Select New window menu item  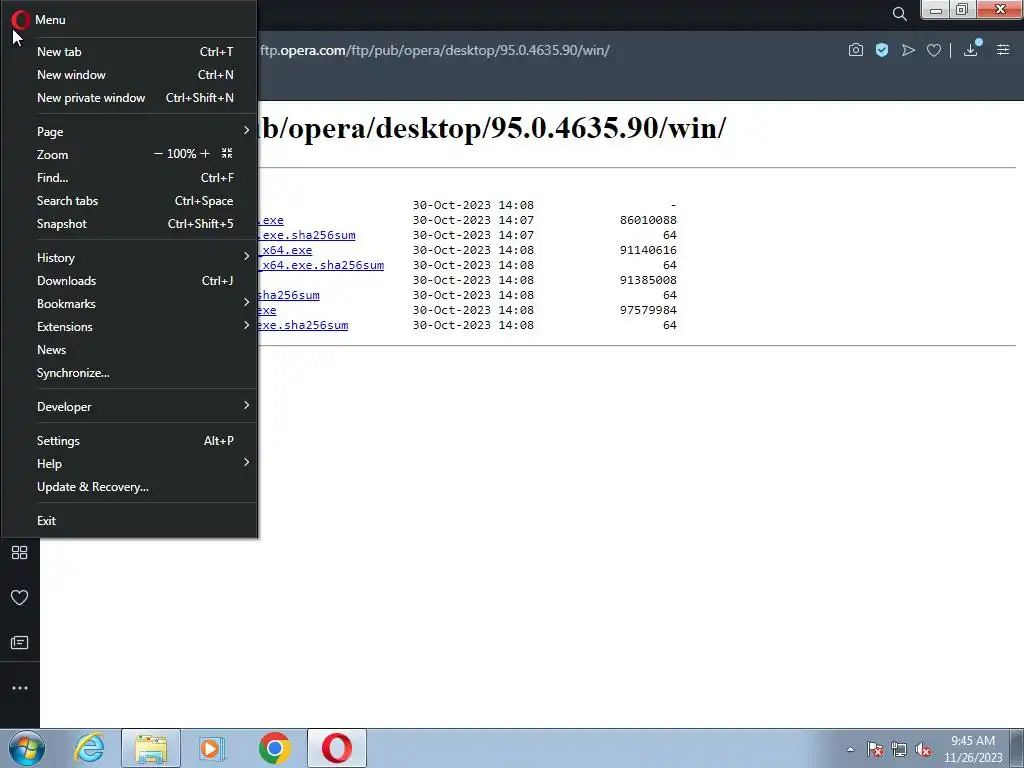130,74
